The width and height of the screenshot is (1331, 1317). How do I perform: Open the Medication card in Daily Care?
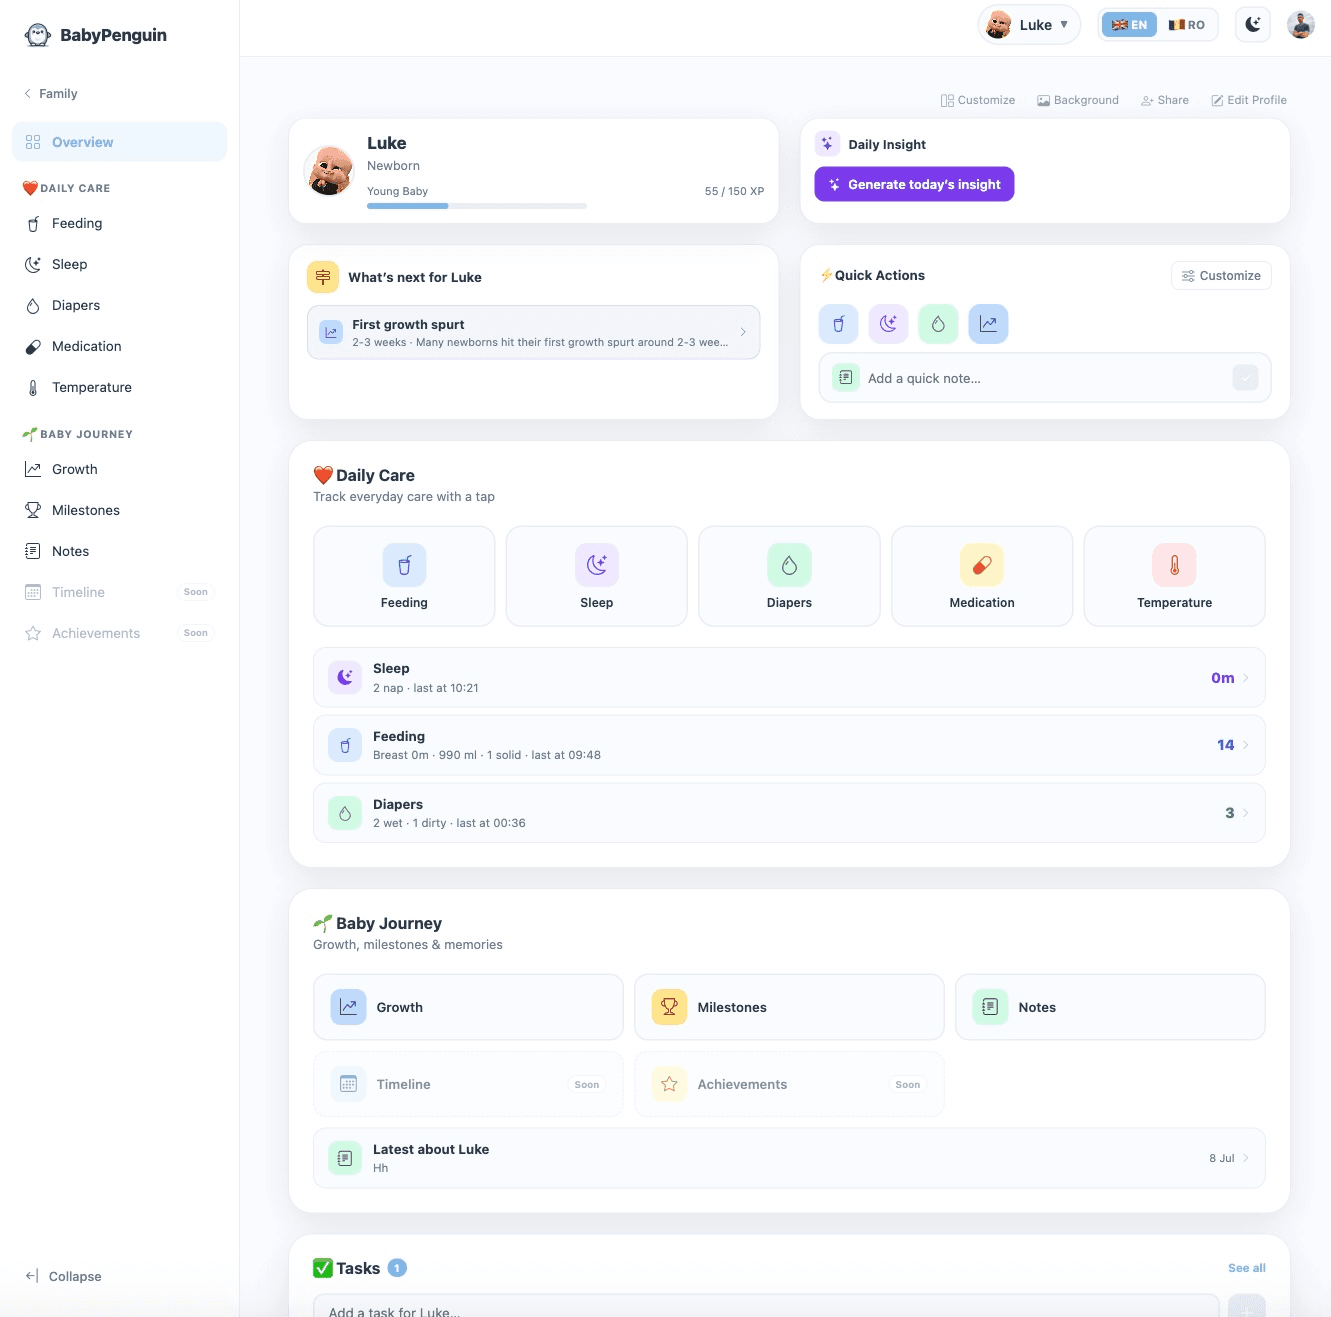click(981, 576)
